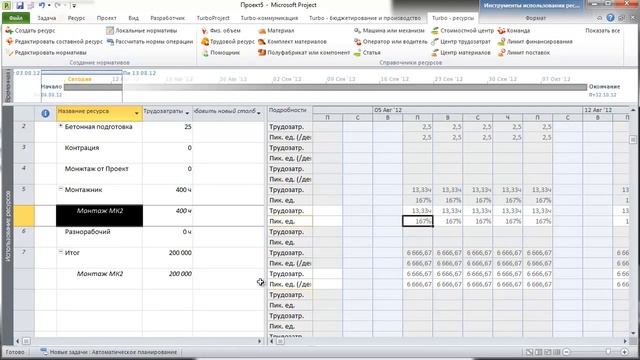Click the Команда icon

[x=501, y=31]
